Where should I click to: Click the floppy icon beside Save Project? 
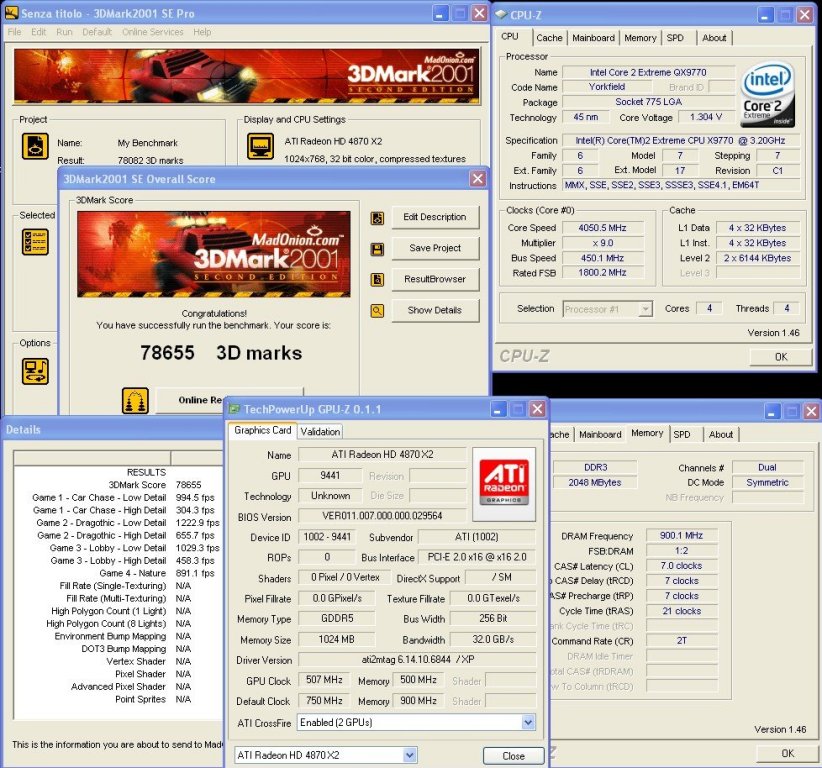coord(377,249)
